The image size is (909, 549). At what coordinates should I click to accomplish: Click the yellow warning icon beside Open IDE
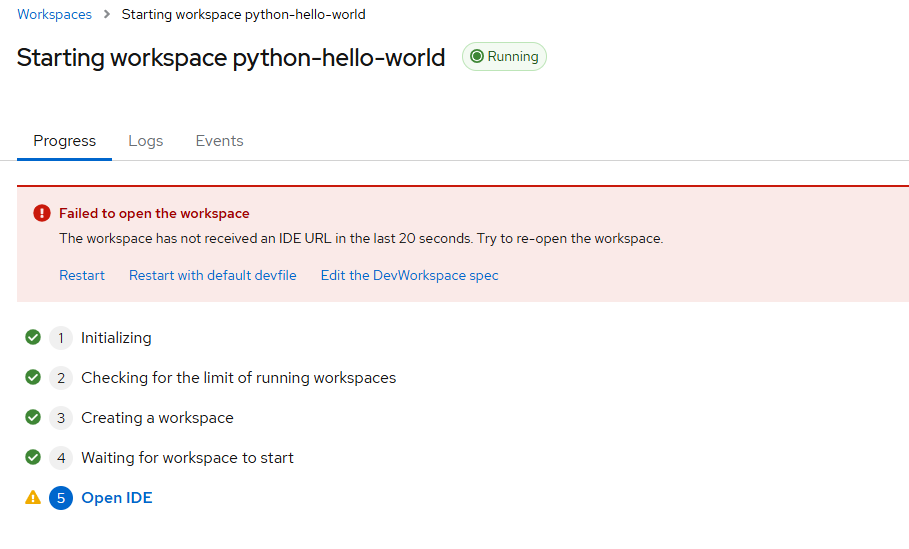click(x=33, y=497)
